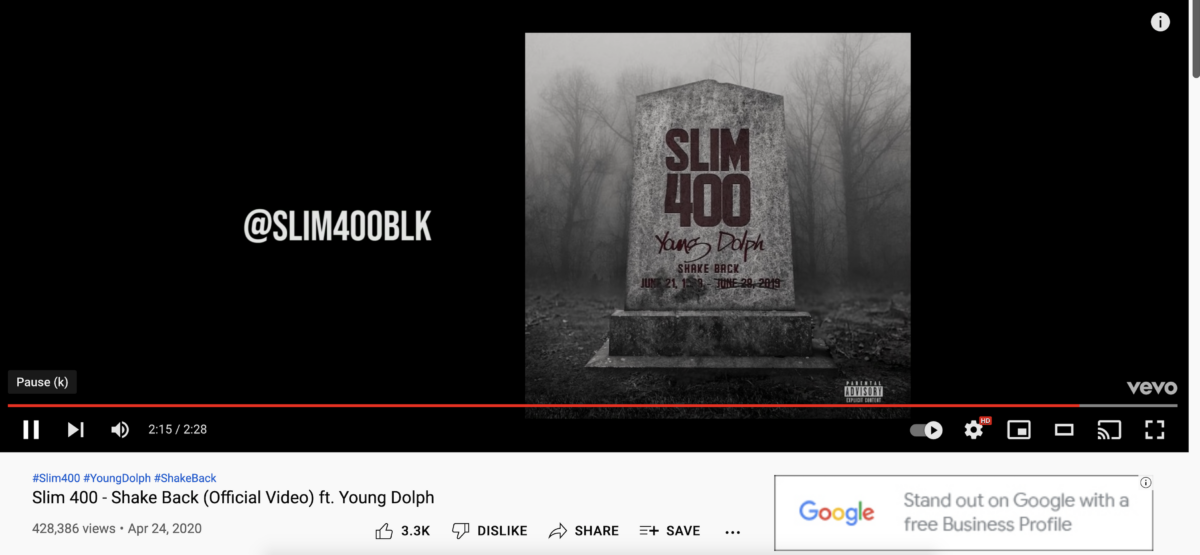Open the more actions ellipsis menu
This screenshot has height=555, width=1200.
click(732, 532)
